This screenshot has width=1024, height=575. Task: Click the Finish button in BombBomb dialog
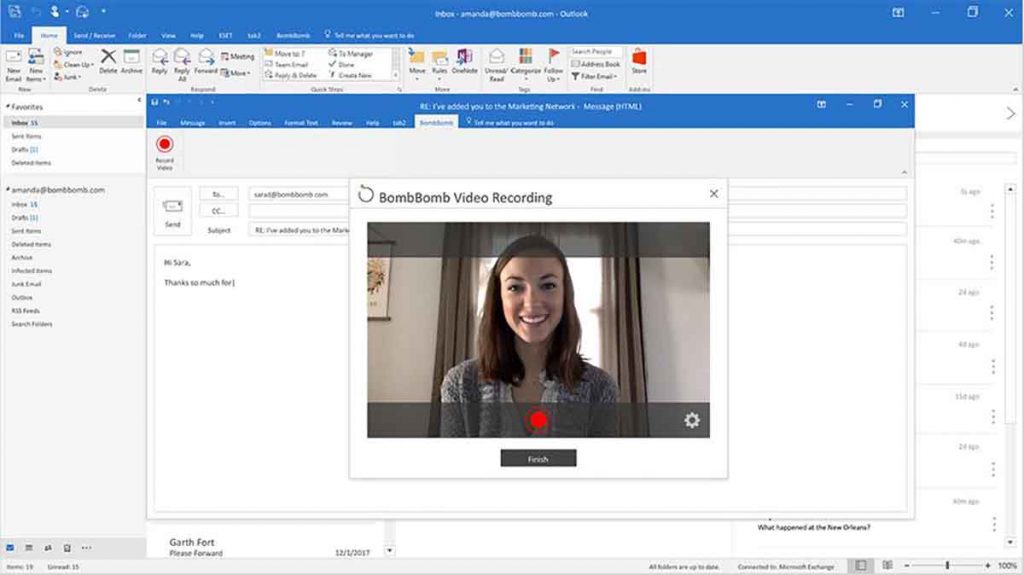pos(538,459)
